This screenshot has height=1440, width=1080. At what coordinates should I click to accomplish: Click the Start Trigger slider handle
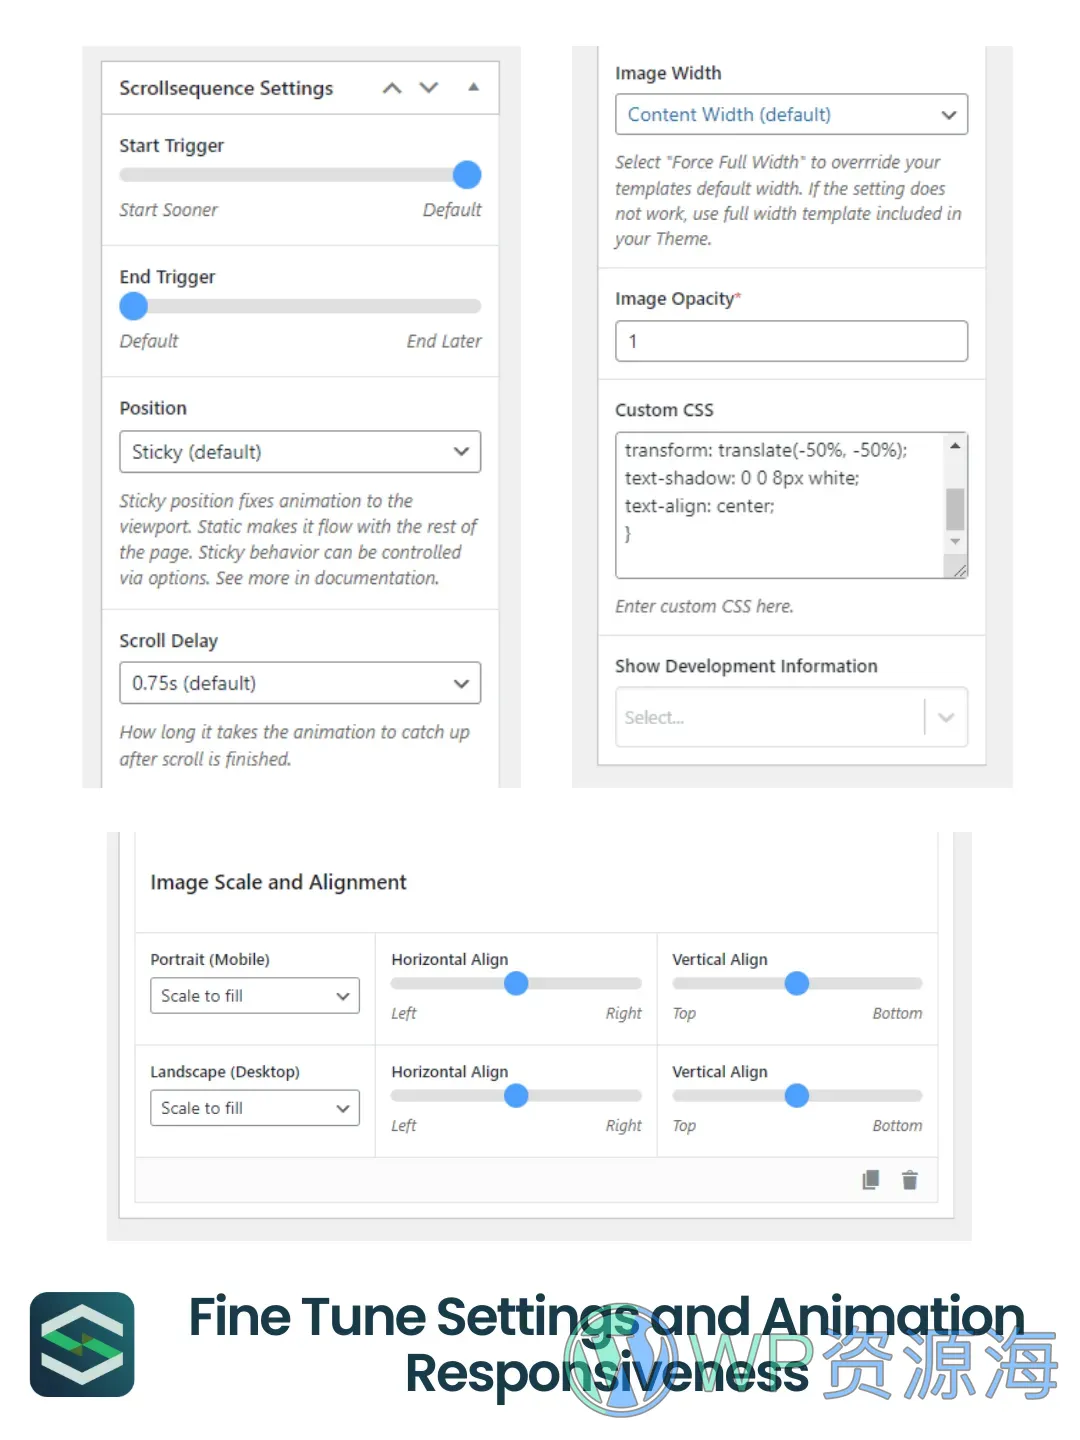tap(467, 175)
